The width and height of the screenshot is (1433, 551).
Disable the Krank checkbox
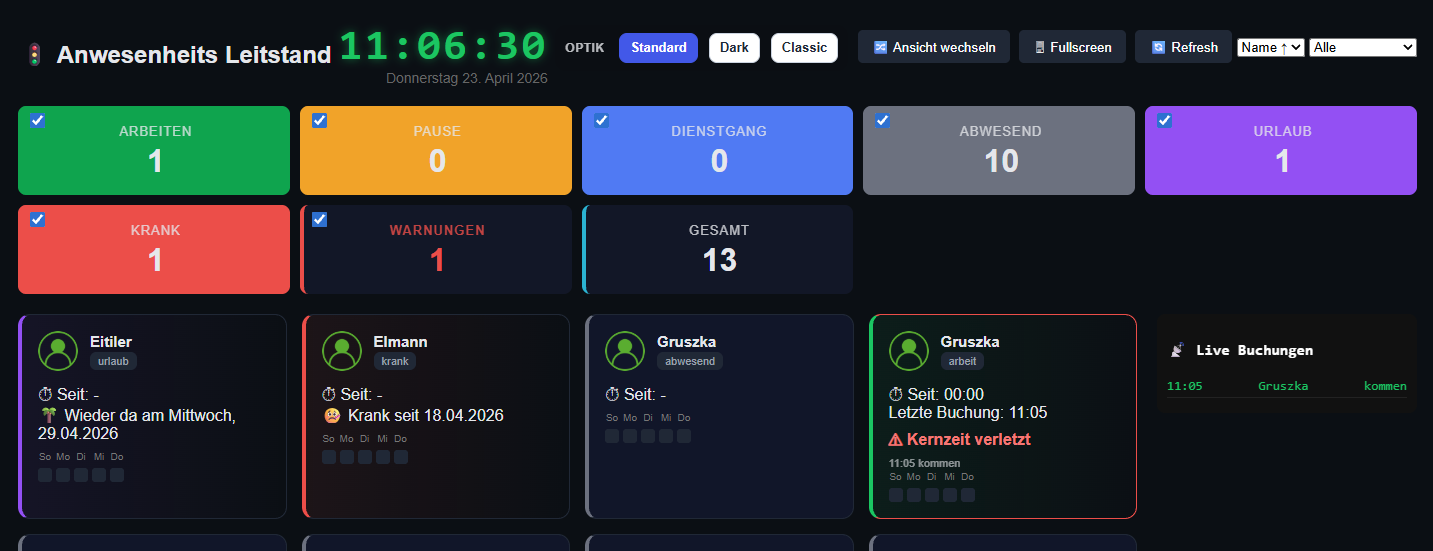coord(37,220)
